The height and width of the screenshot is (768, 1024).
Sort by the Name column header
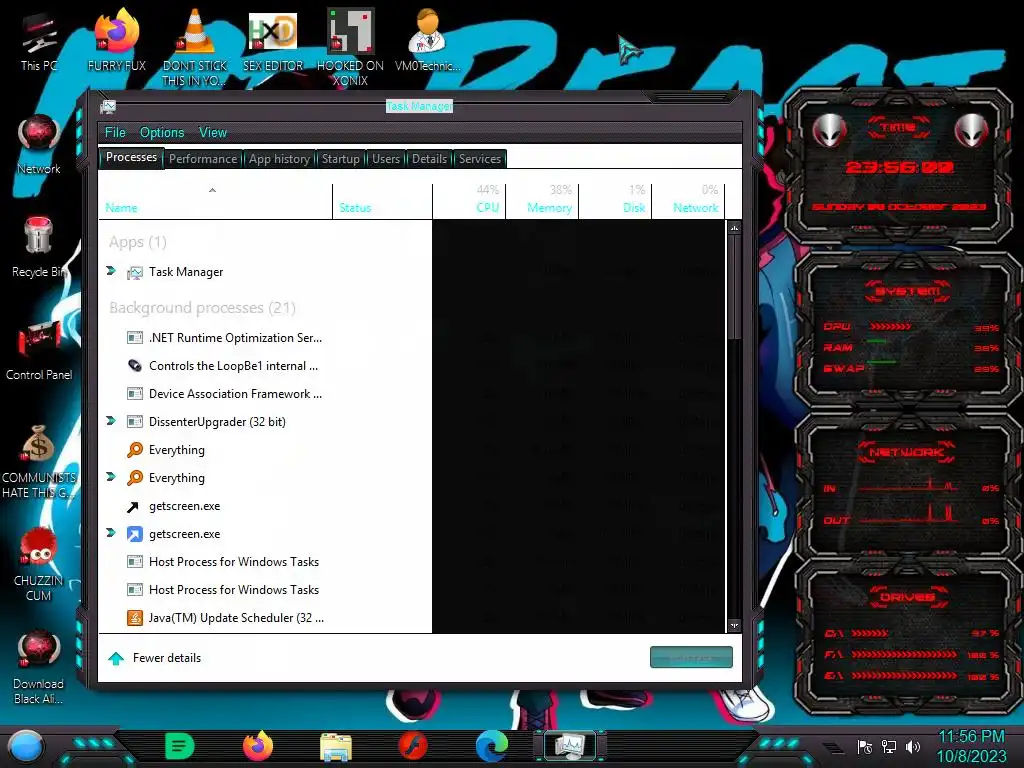(216, 201)
